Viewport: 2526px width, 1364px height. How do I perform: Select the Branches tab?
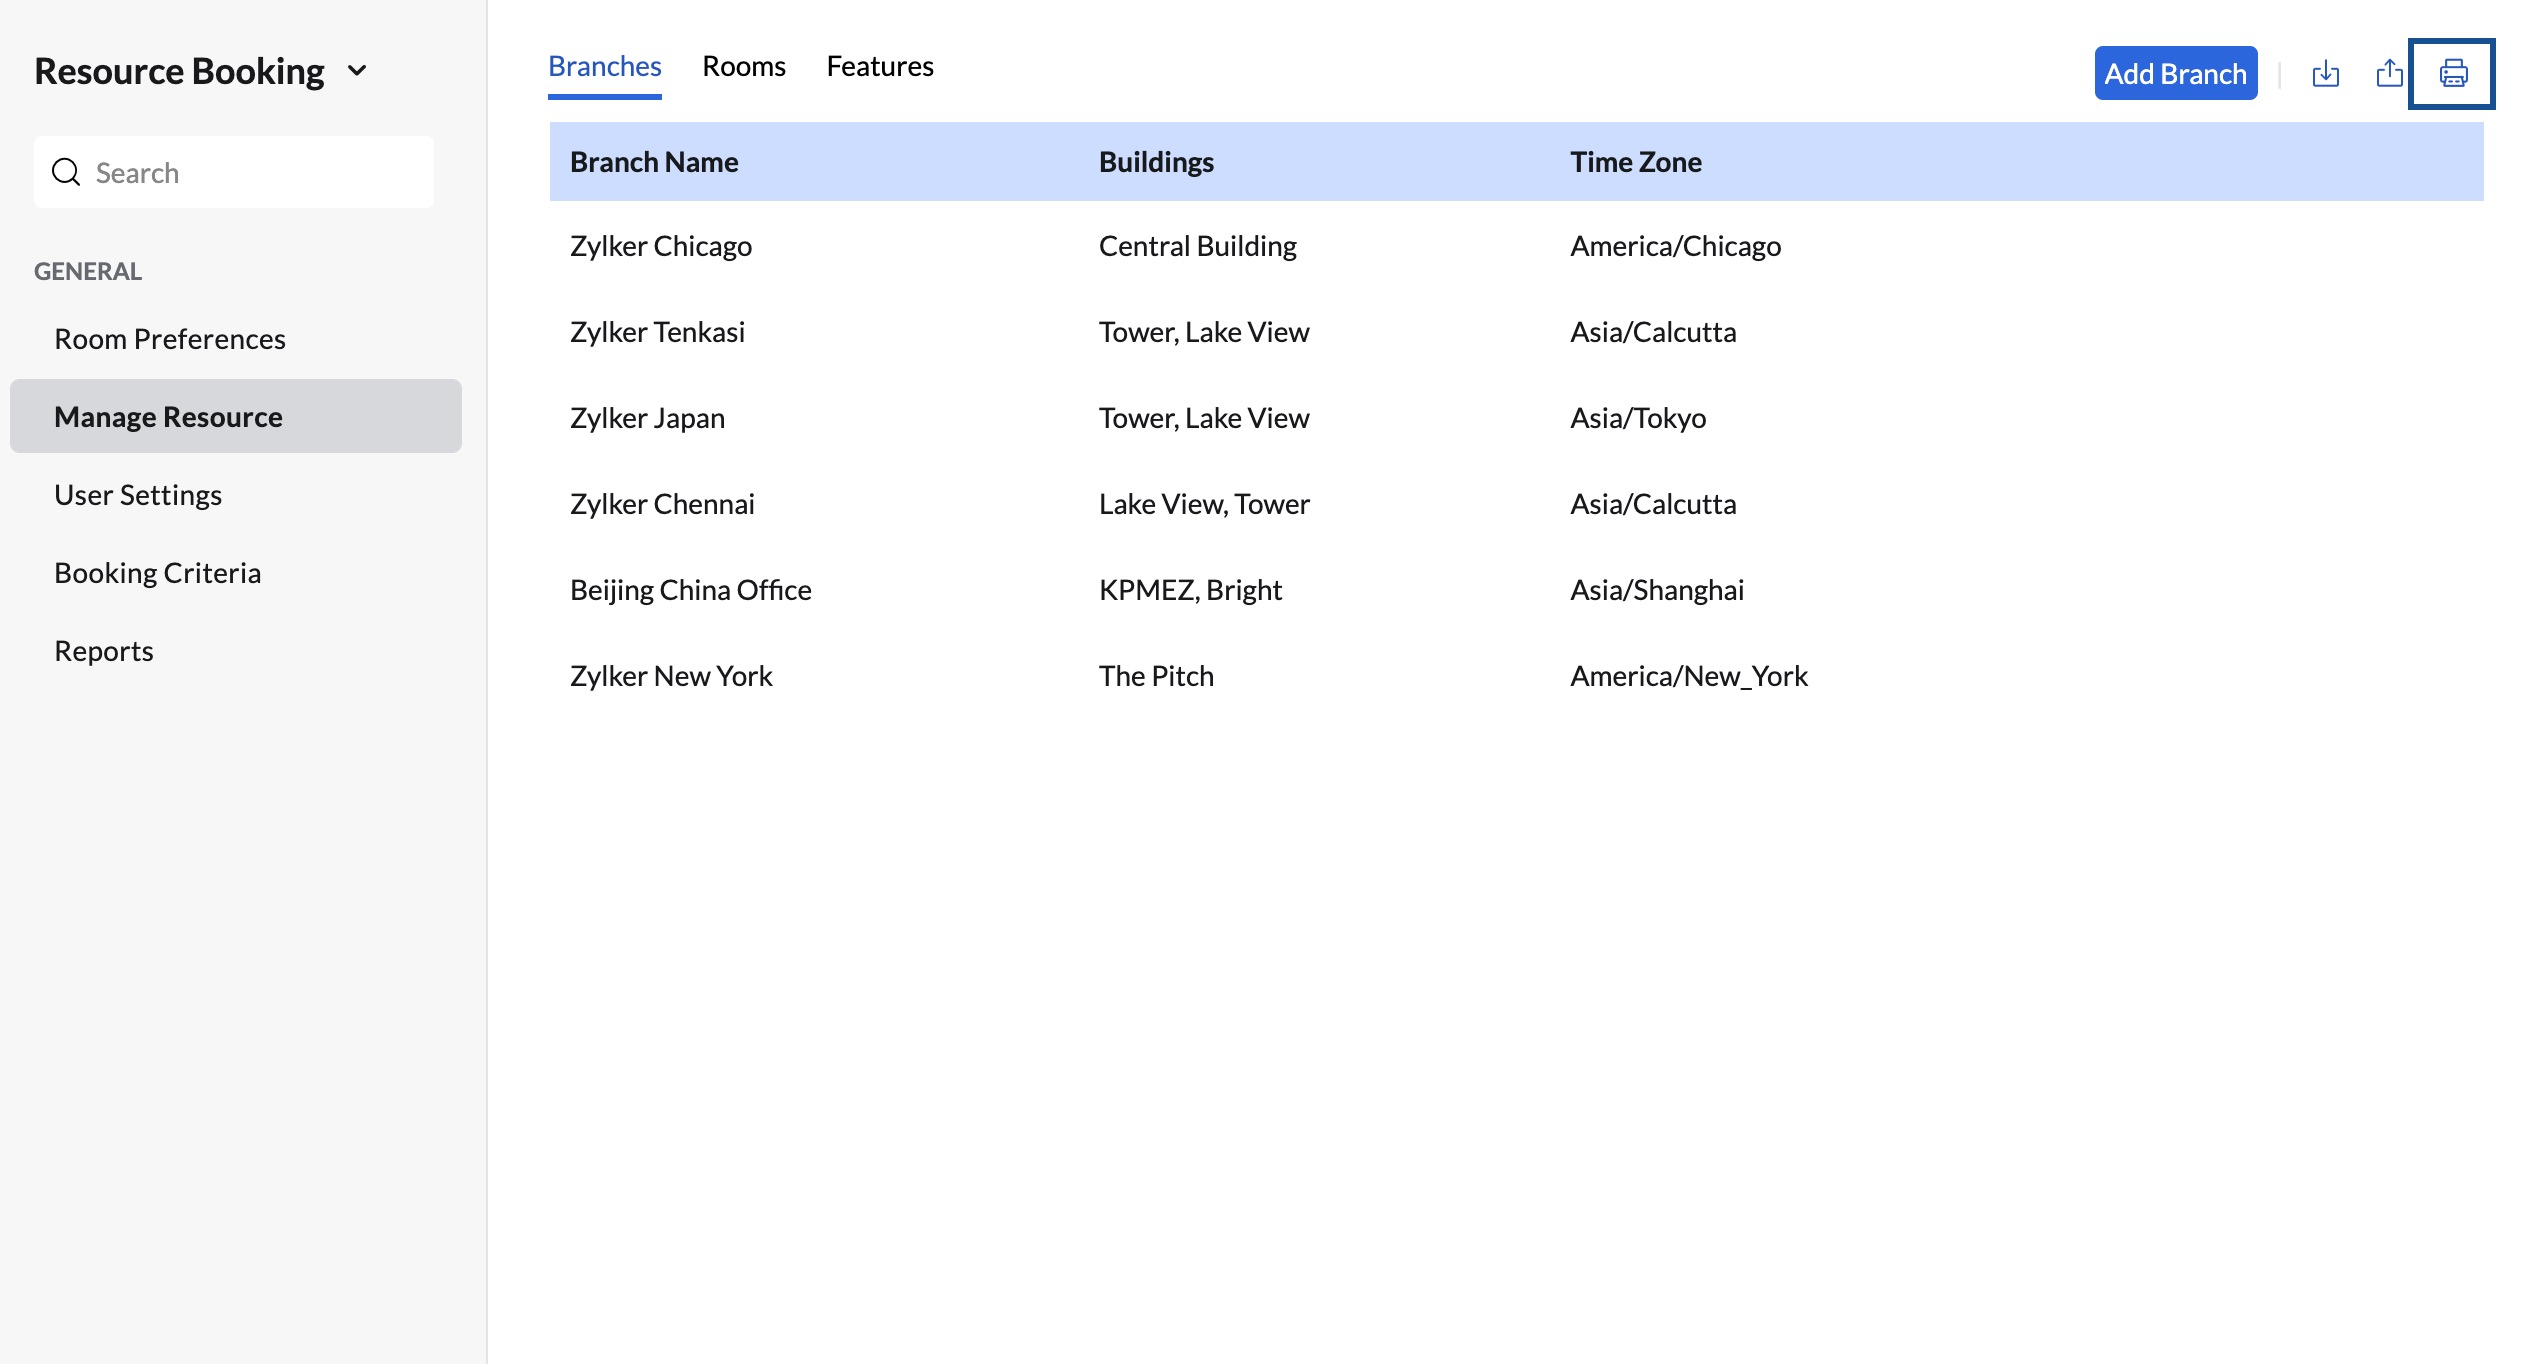[x=604, y=67]
